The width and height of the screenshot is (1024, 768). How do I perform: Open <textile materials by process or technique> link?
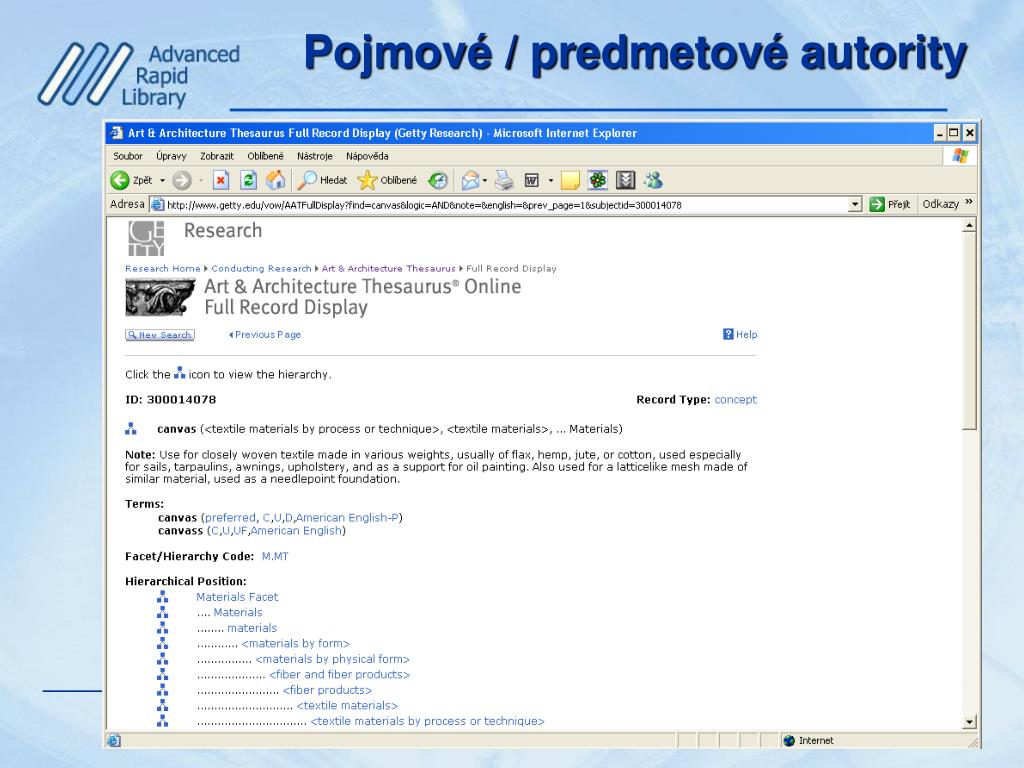click(427, 721)
